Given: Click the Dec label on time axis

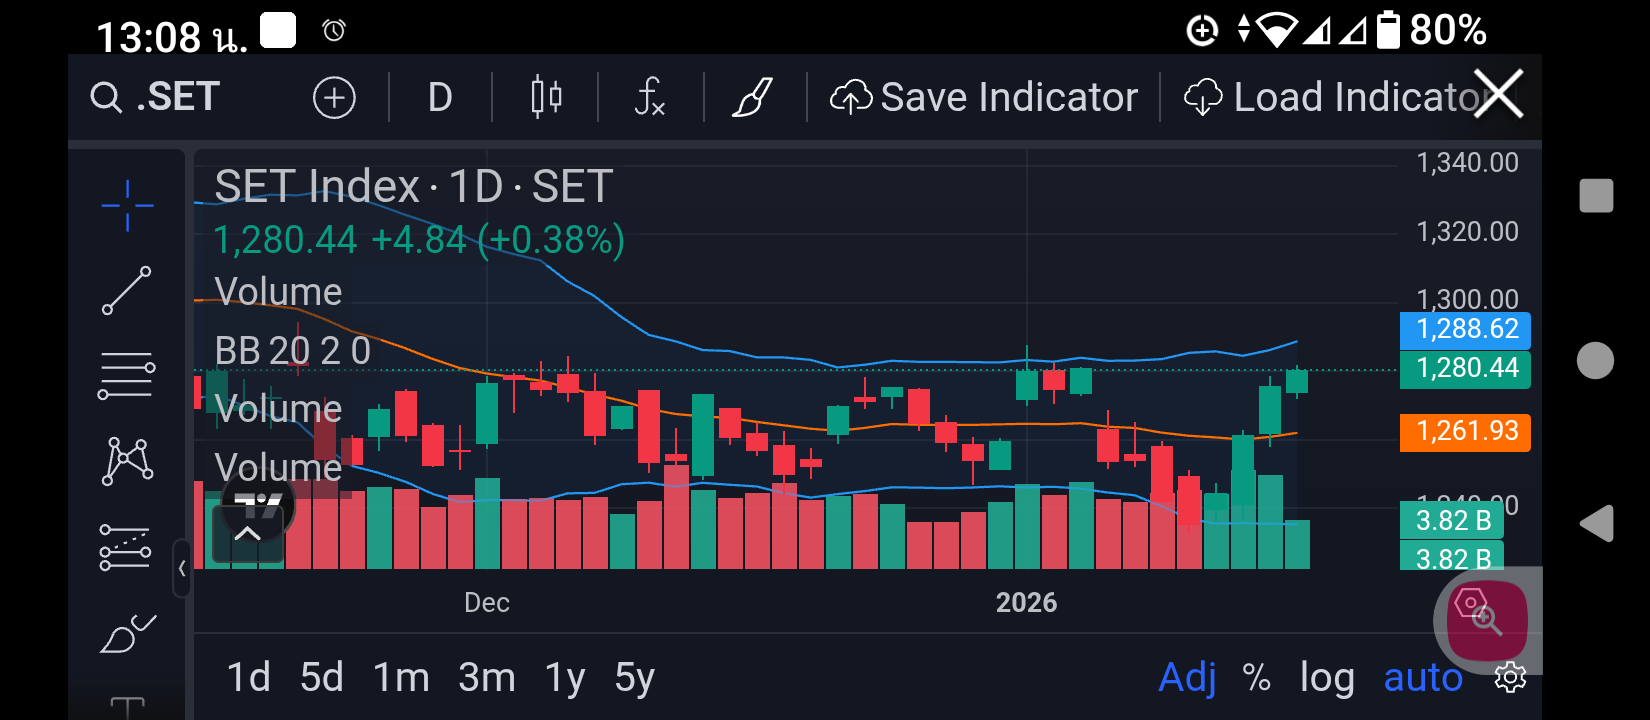Looking at the screenshot, I should pyautogui.click(x=487, y=603).
